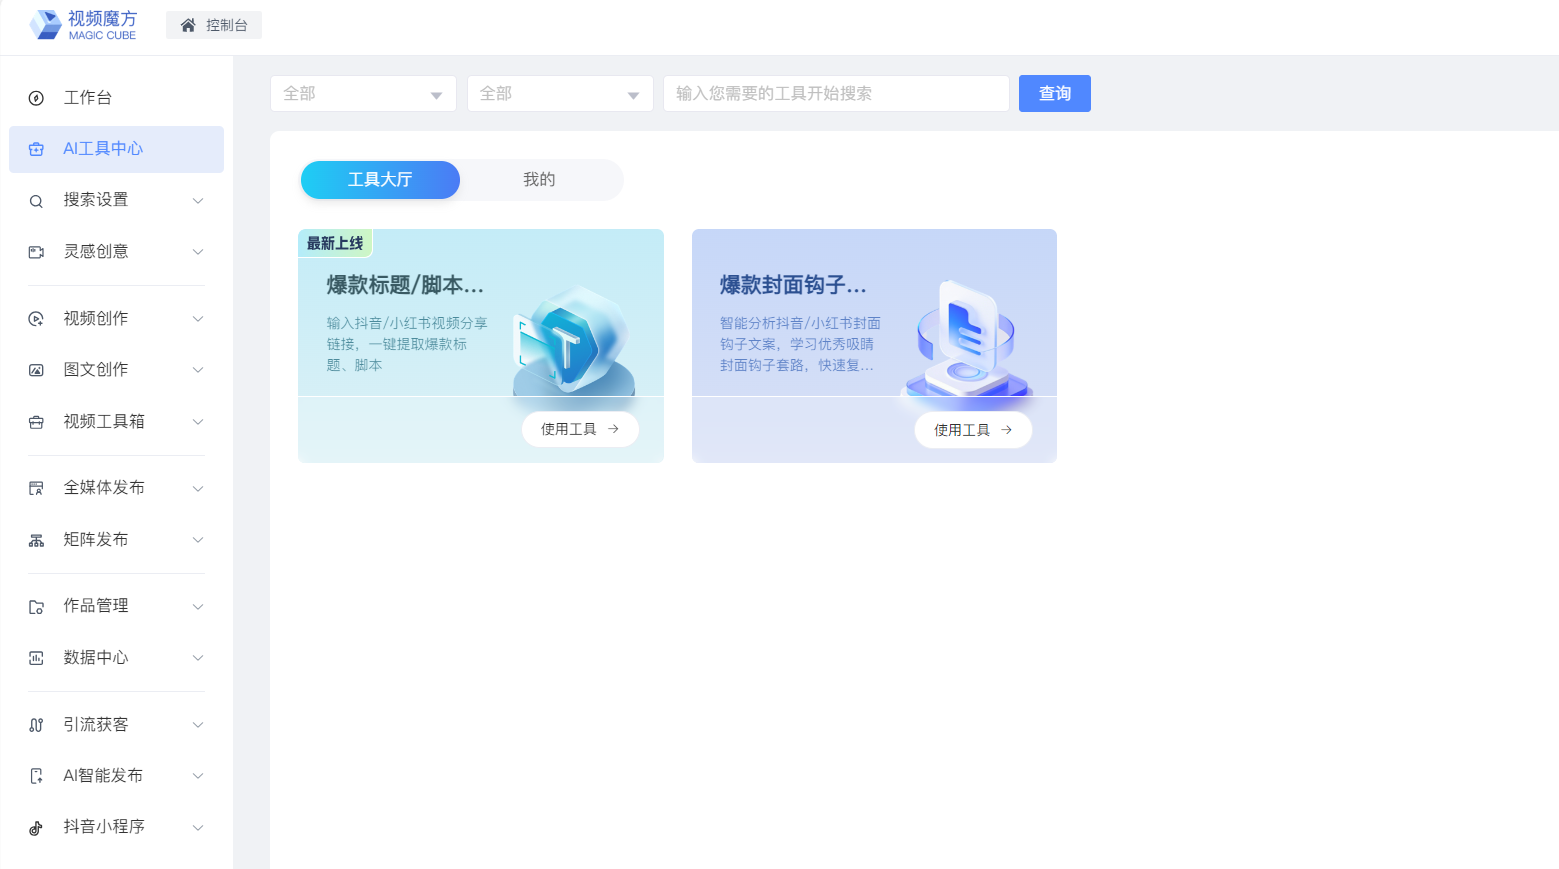This screenshot has width=1559, height=869.
Task: Open the second 全部 filter dropdown
Action: [x=559, y=94]
